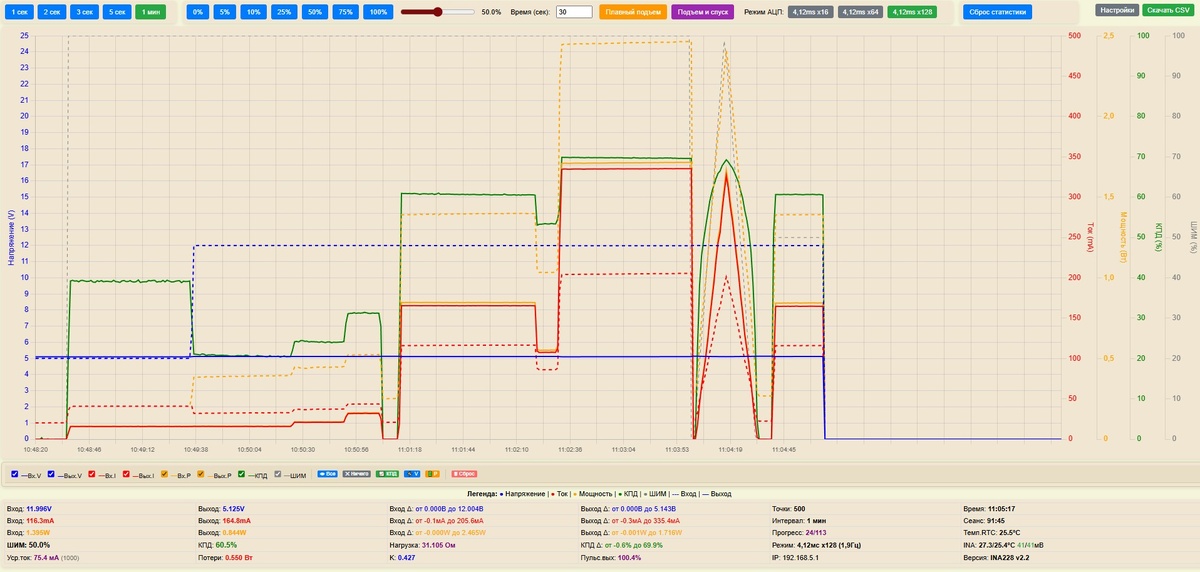
Task: Set PWM to 100%
Action: click(x=377, y=12)
